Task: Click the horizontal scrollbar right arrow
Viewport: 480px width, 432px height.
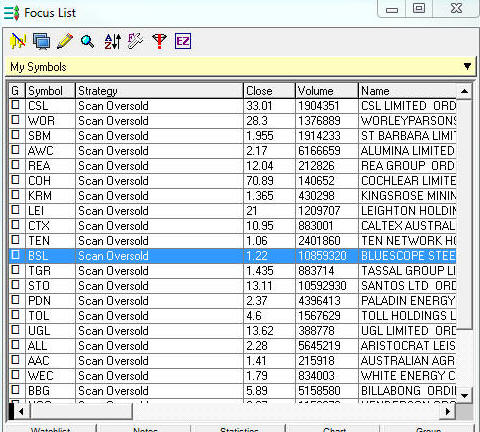Action: 448,411
